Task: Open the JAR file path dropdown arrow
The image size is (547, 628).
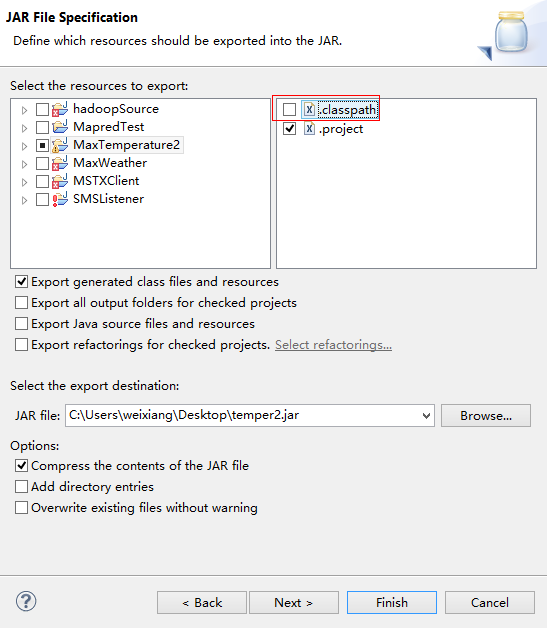Action: click(426, 416)
